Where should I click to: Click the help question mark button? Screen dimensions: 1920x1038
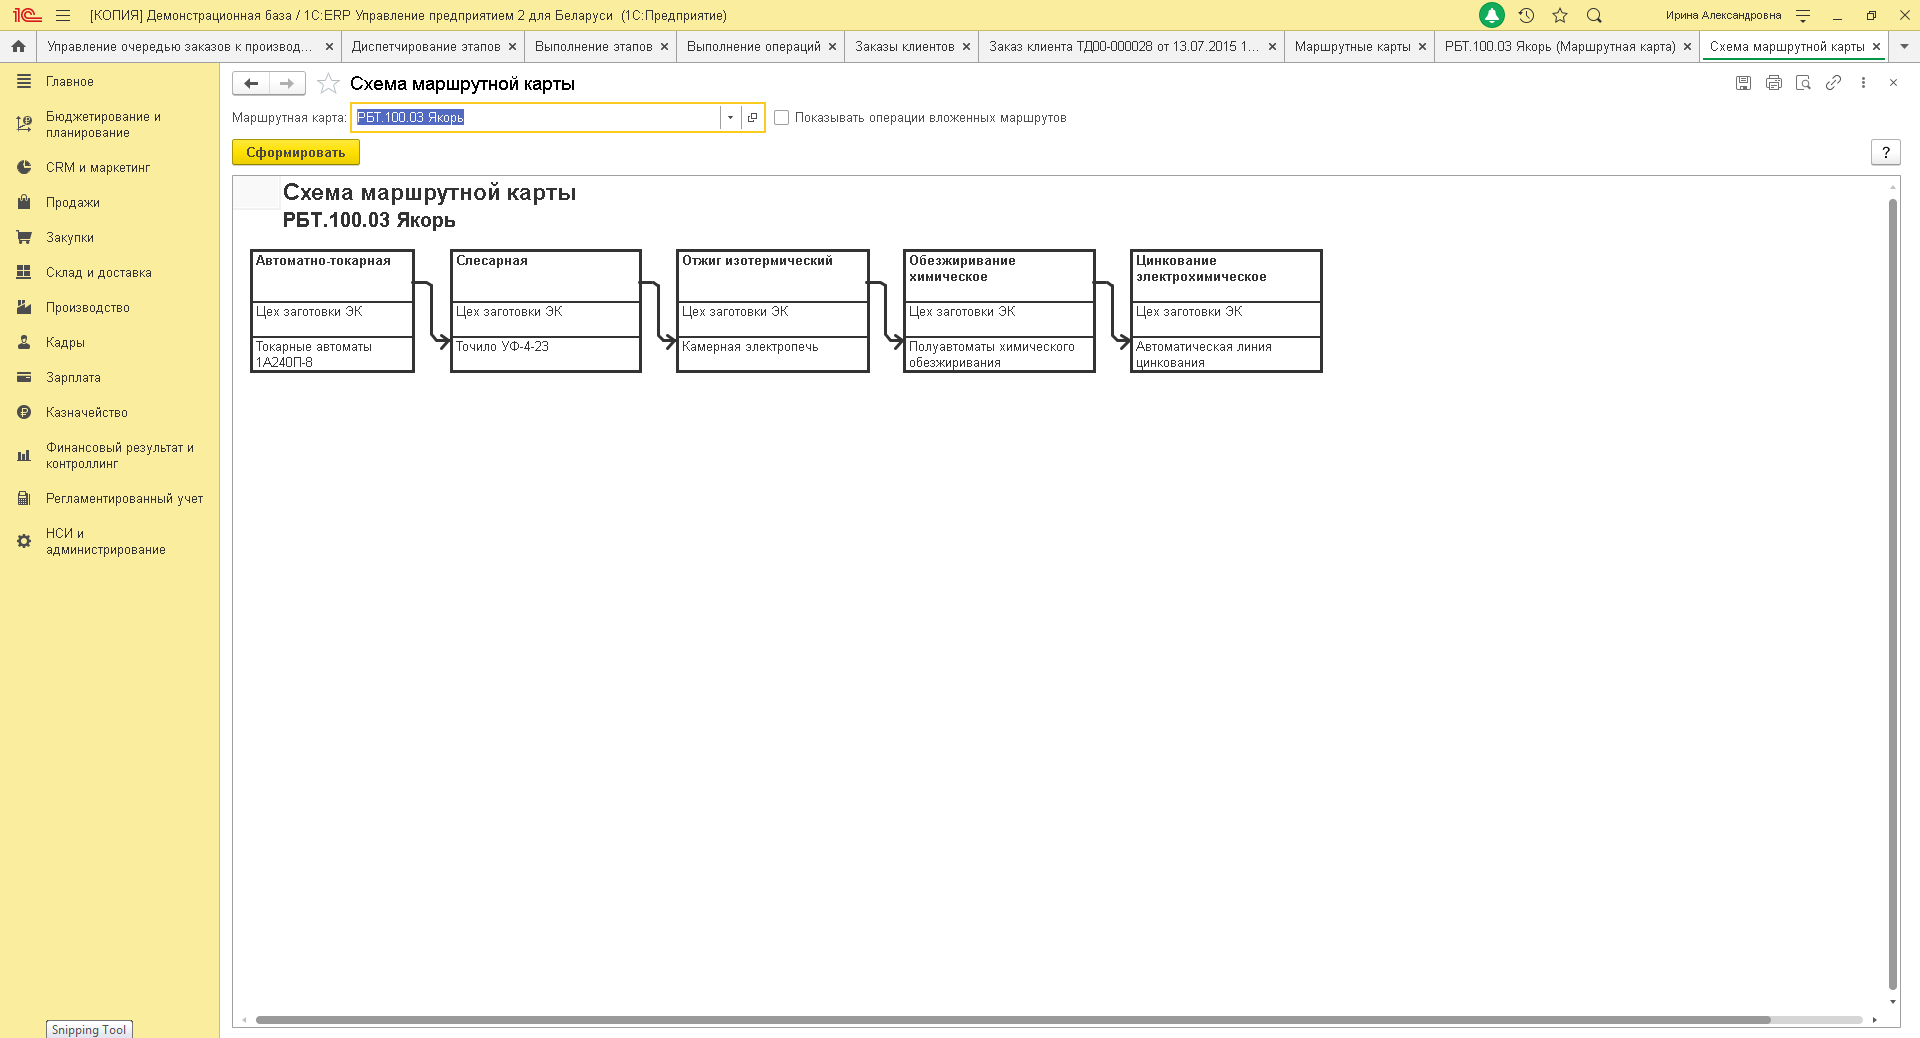tap(1885, 152)
